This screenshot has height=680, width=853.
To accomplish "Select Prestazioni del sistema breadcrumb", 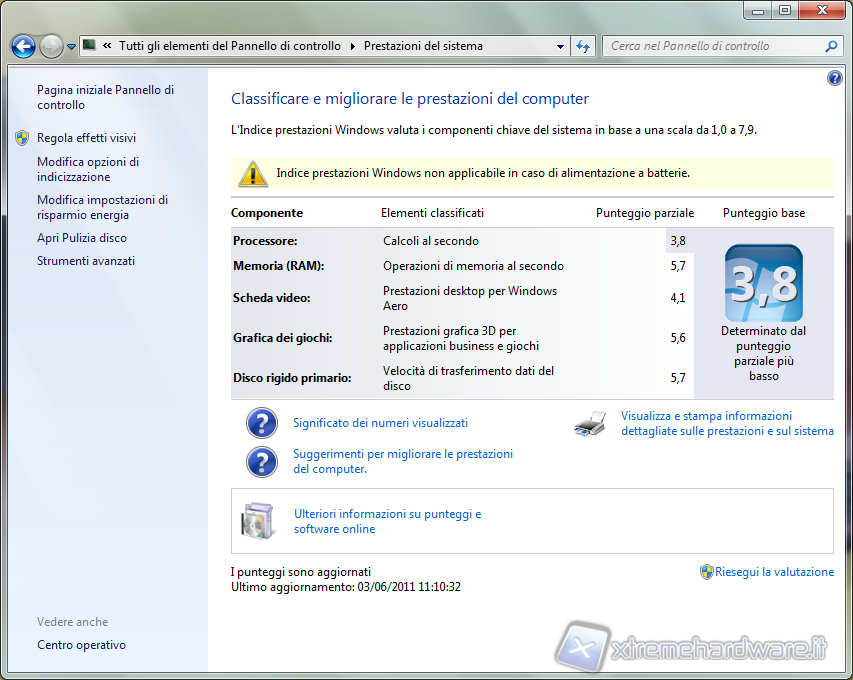I will pos(423,46).
